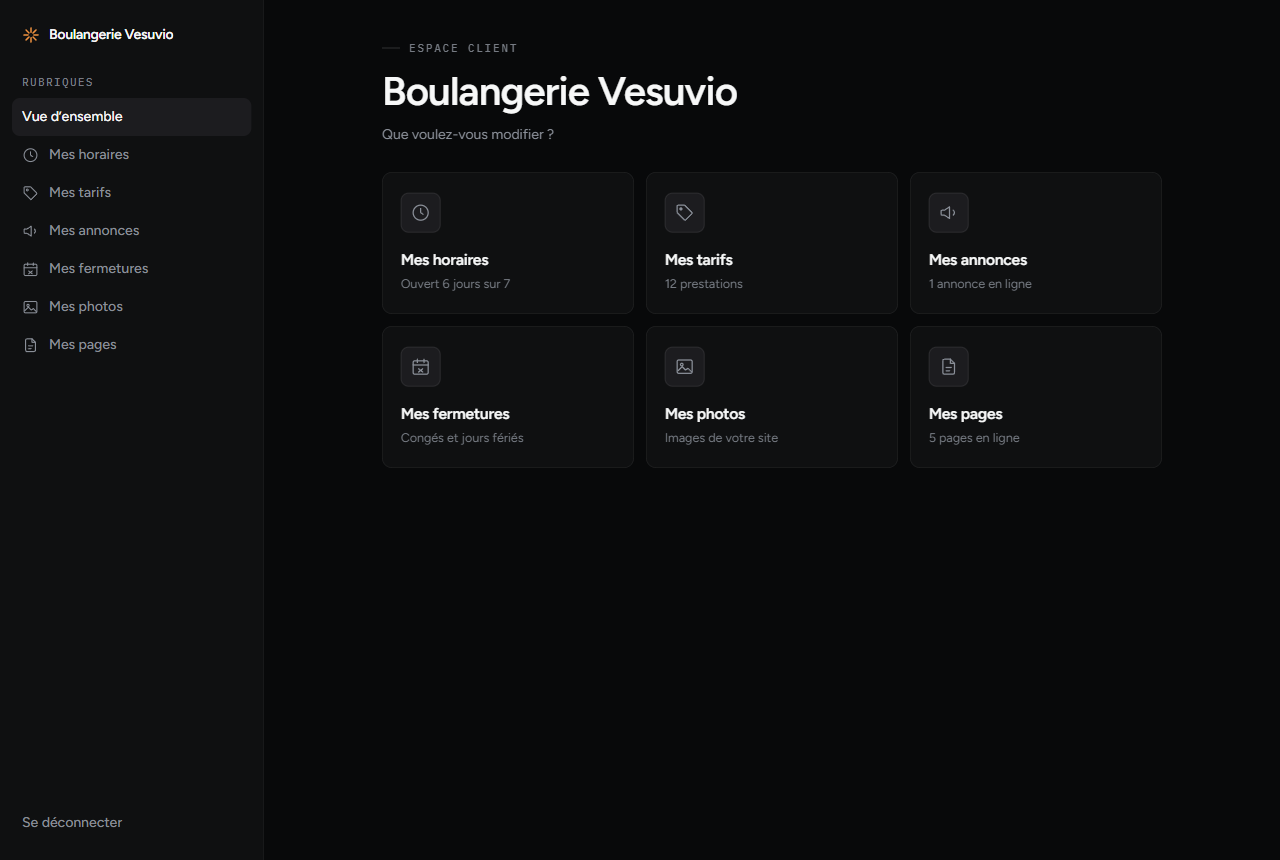Click the clock icon beside Mes horaires in sidebar
This screenshot has width=1280, height=860.
click(x=30, y=155)
